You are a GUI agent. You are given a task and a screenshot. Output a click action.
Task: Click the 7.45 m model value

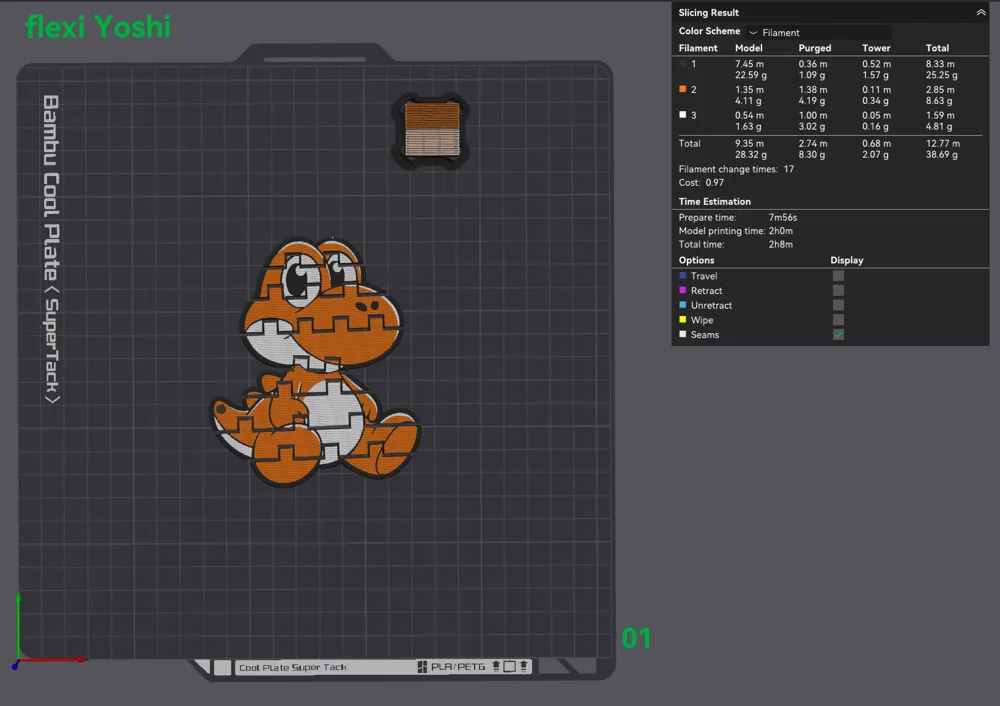tap(749, 64)
